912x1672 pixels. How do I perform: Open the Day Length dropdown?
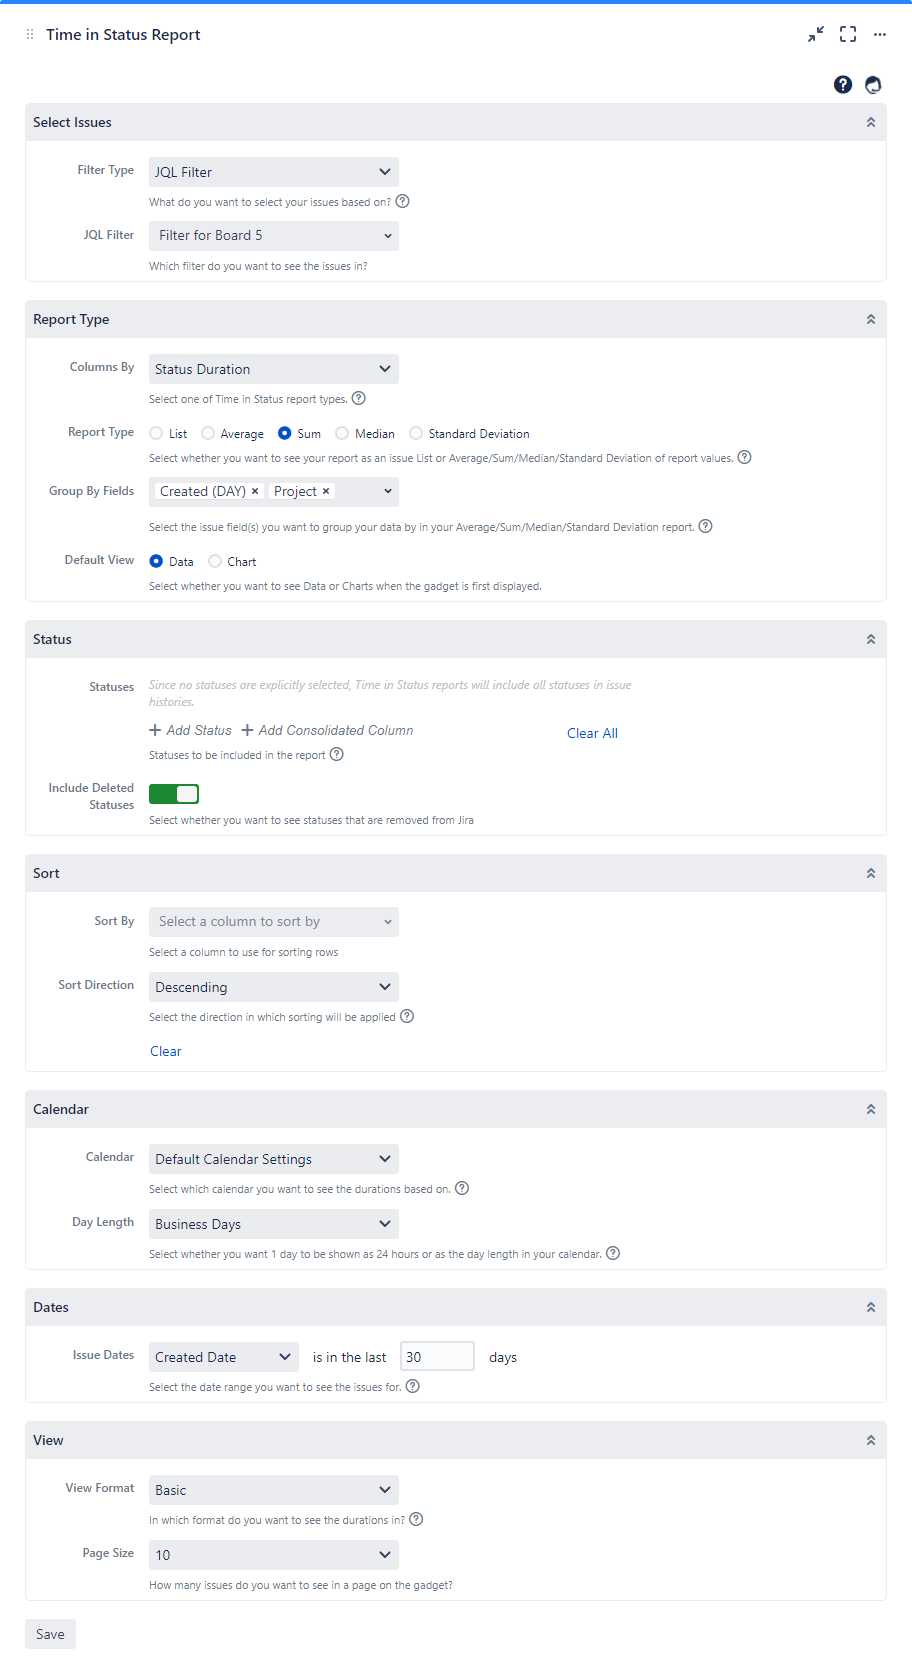point(273,1223)
